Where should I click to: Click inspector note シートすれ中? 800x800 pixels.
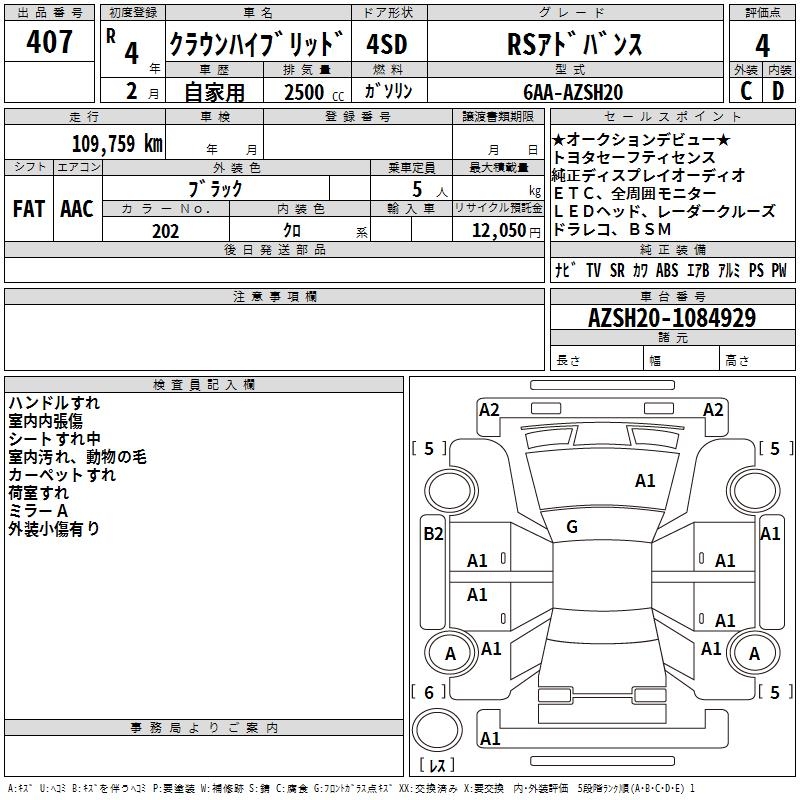pos(55,439)
